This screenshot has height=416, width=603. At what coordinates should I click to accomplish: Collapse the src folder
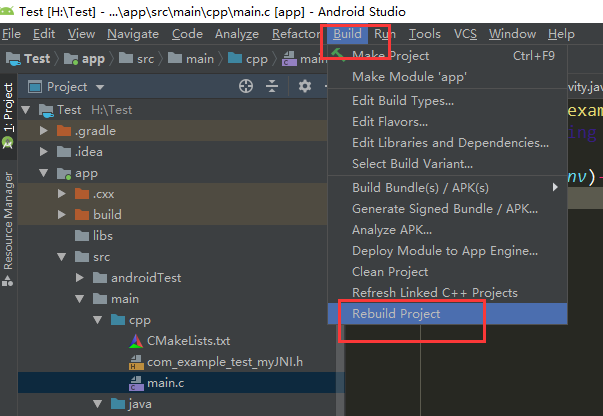62,257
